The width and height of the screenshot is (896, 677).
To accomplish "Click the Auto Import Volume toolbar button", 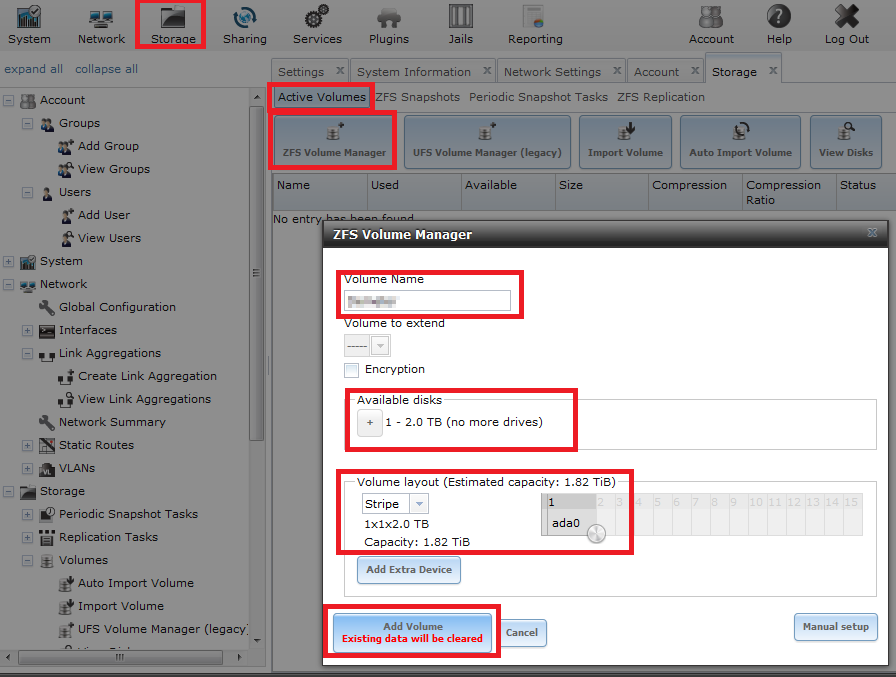I will (x=741, y=142).
